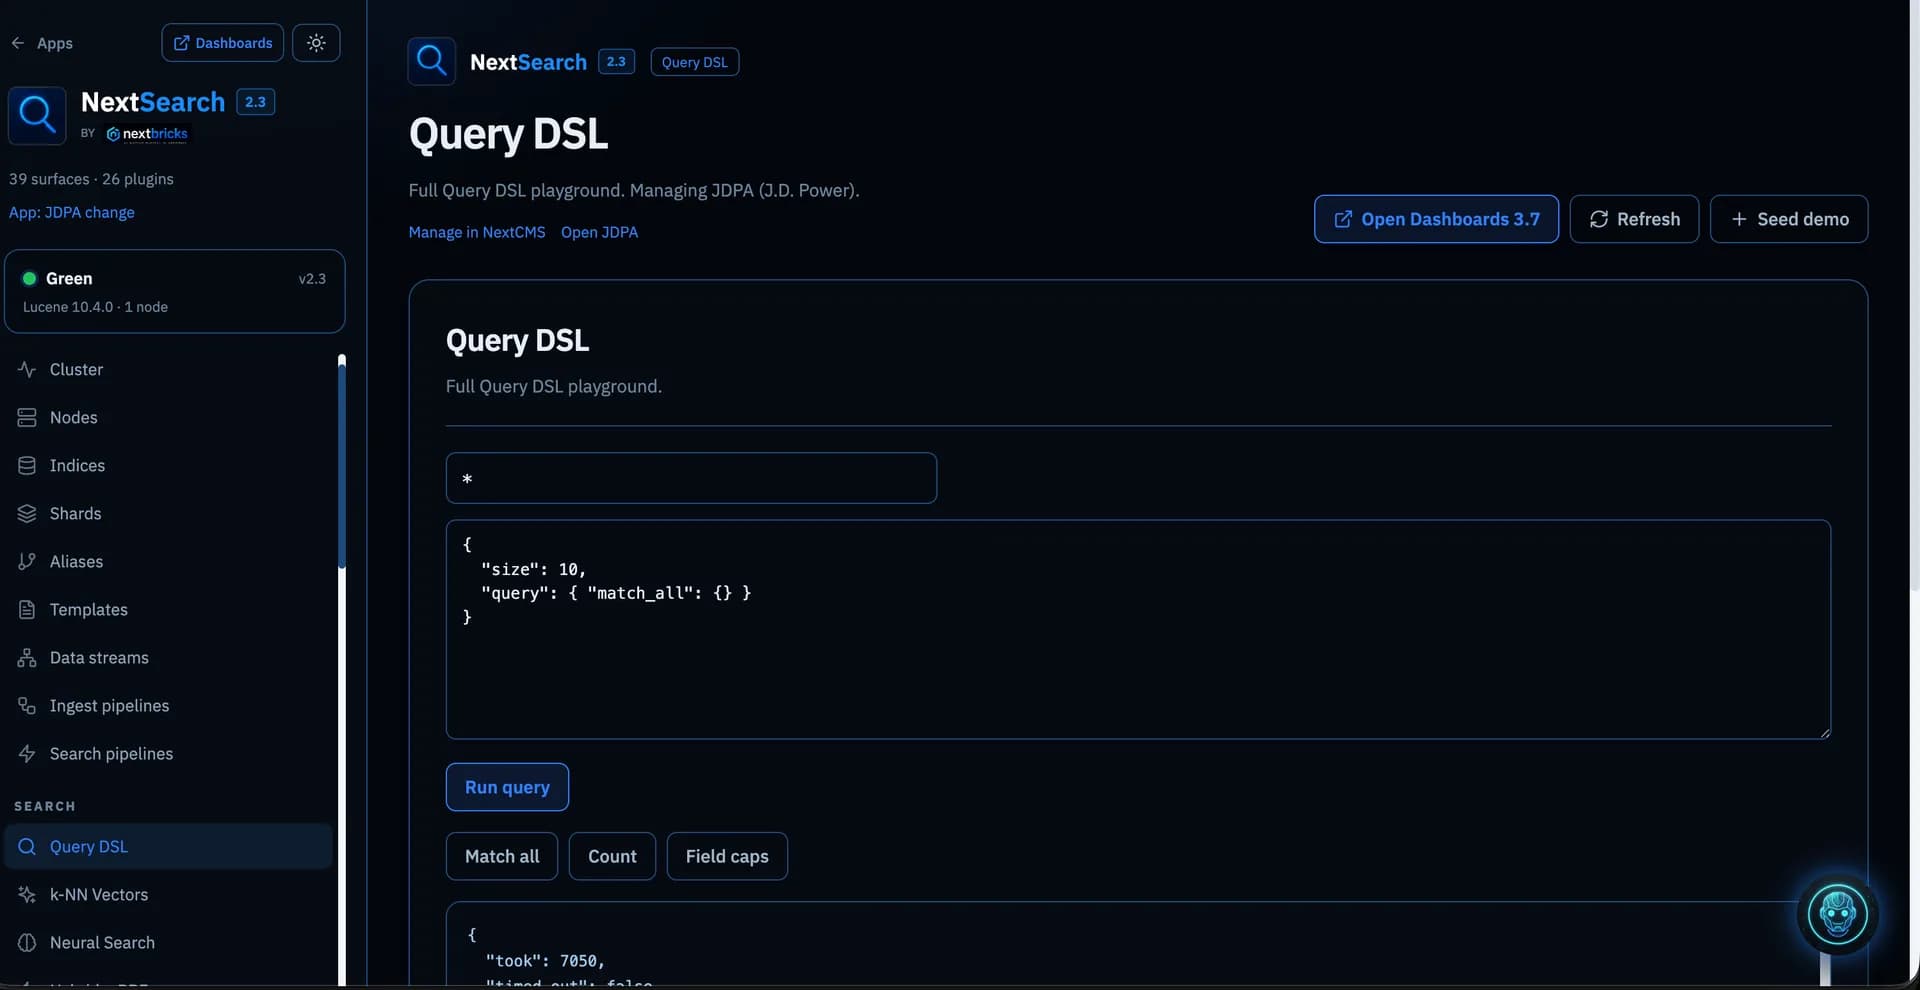Click the Neural Search brain icon
Image resolution: width=1920 pixels, height=990 pixels.
(x=27, y=942)
